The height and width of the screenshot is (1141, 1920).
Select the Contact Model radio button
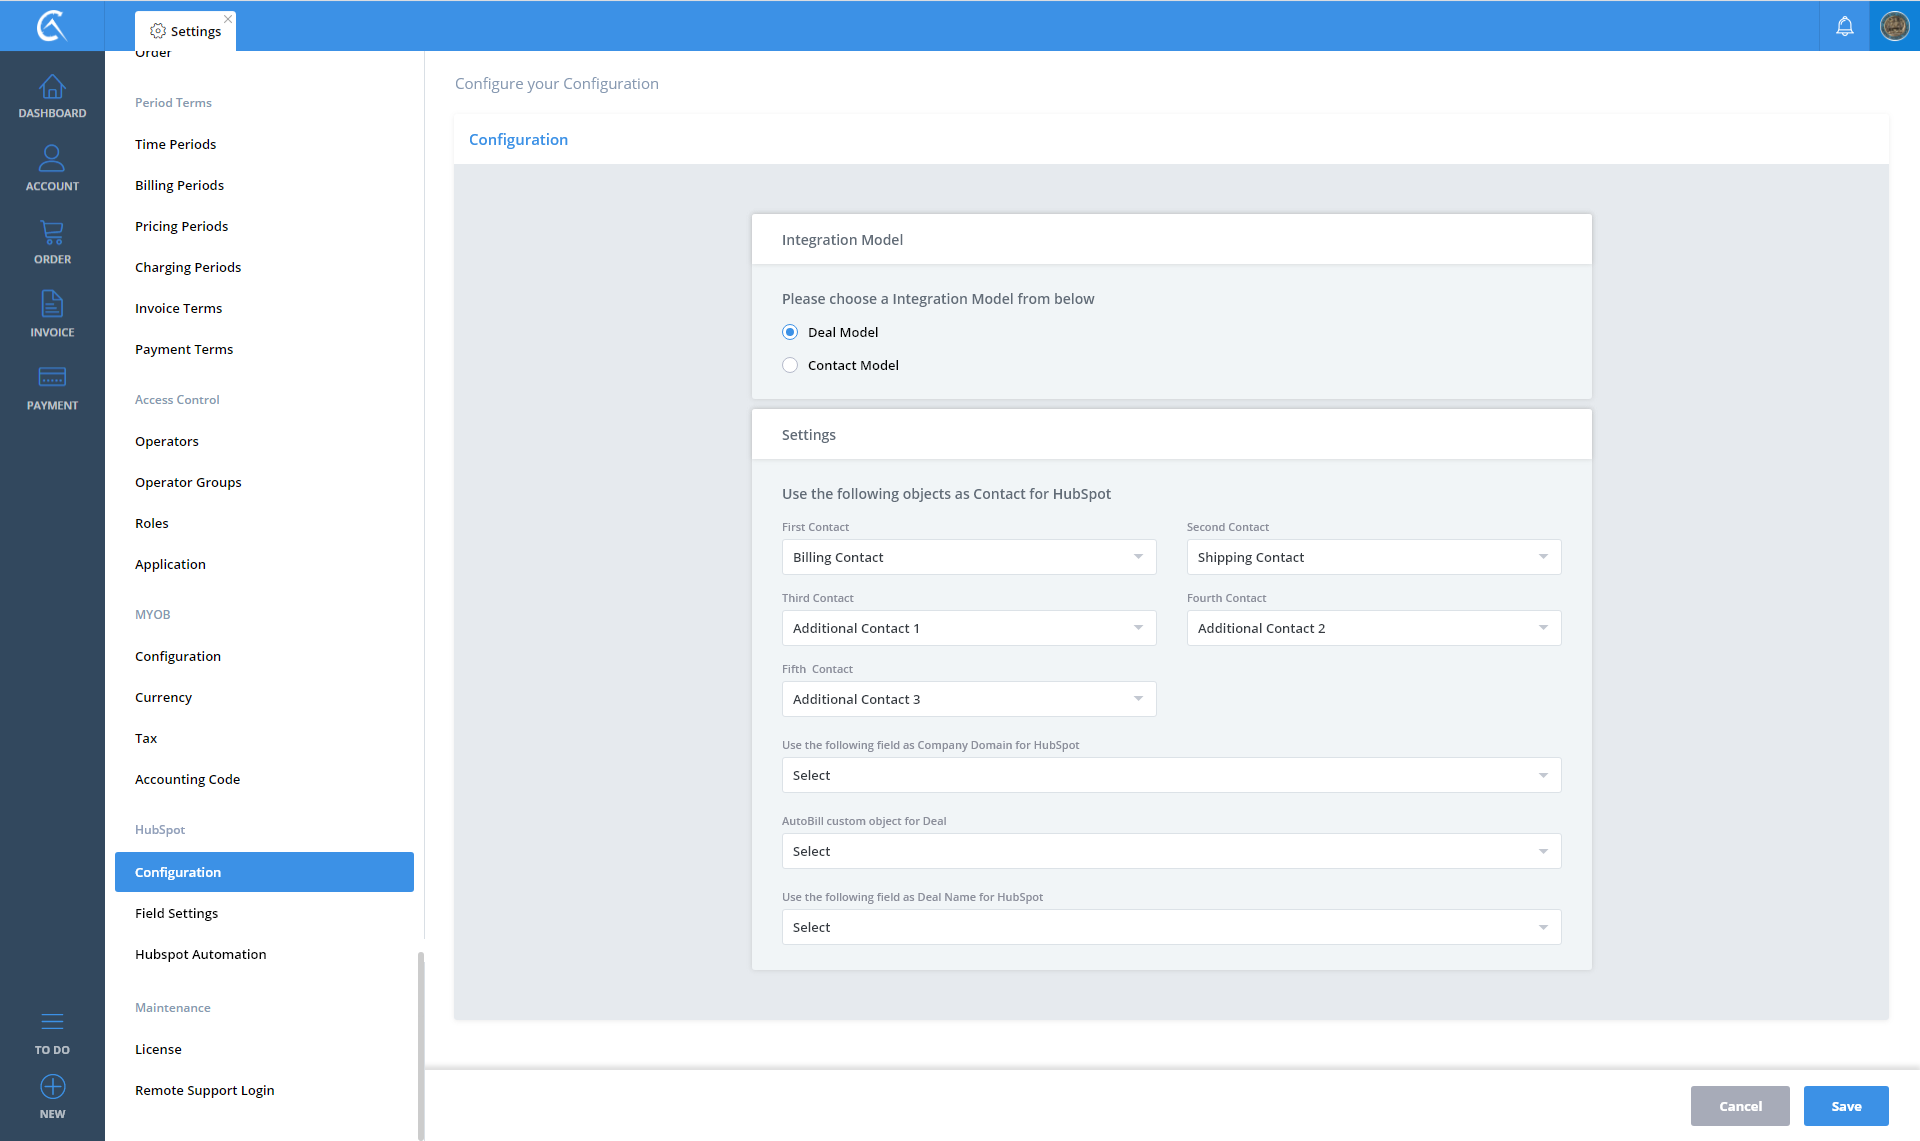790,365
